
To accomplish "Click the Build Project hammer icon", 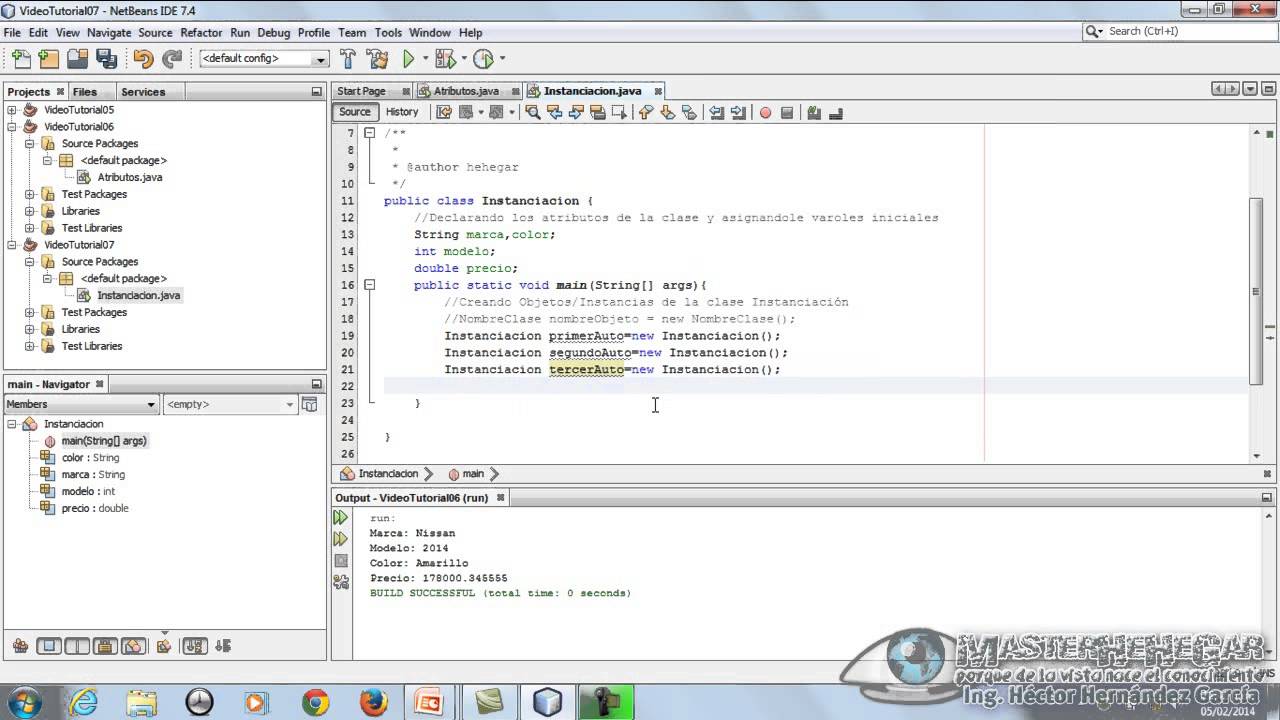I will tap(348, 59).
